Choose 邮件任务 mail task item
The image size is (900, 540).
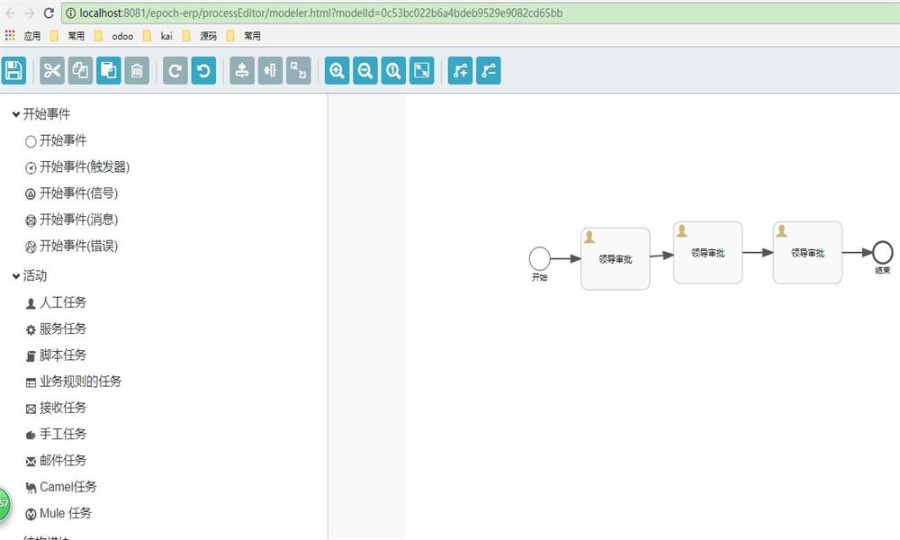coord(56,461)
